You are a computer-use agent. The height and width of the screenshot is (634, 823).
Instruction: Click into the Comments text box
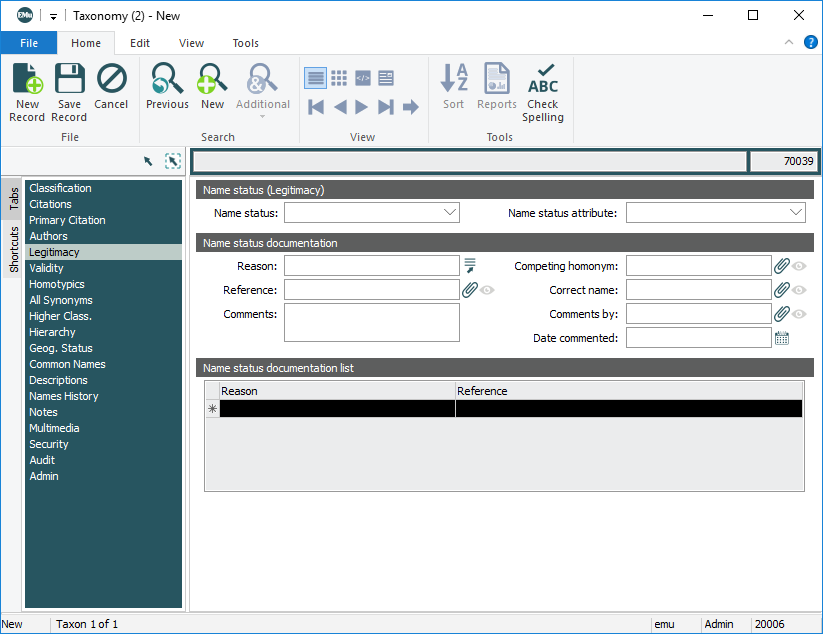tap(371, 323)
